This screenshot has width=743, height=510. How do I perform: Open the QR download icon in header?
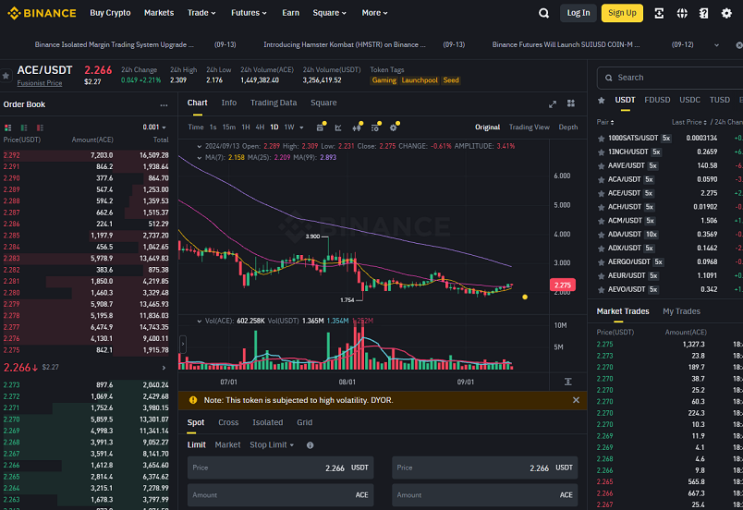[x=659, y=13]
